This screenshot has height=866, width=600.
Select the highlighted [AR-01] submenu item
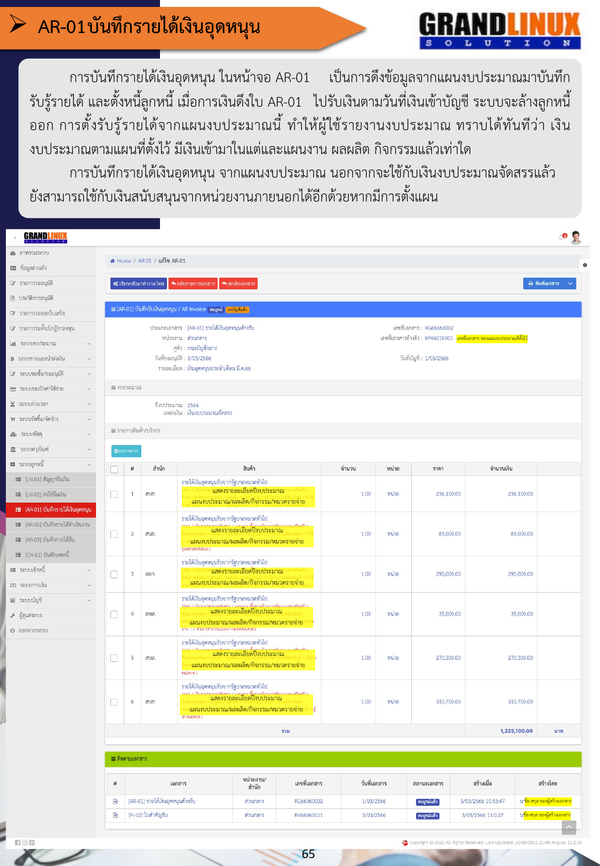click(51, 510)
